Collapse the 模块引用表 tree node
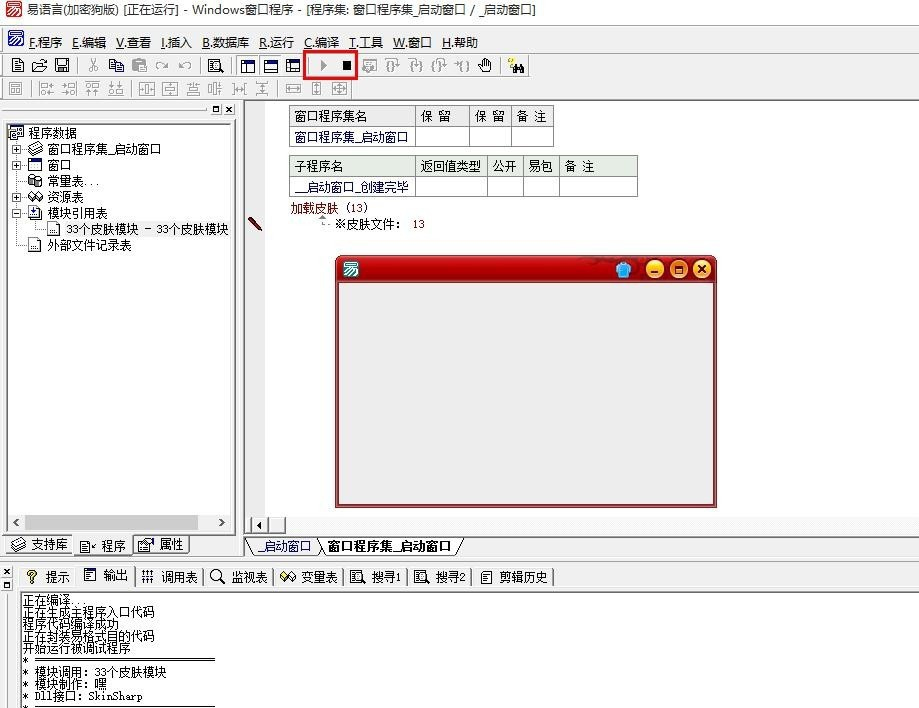The height and width of the screenshot is (708, 919). (x=16, y=213)
